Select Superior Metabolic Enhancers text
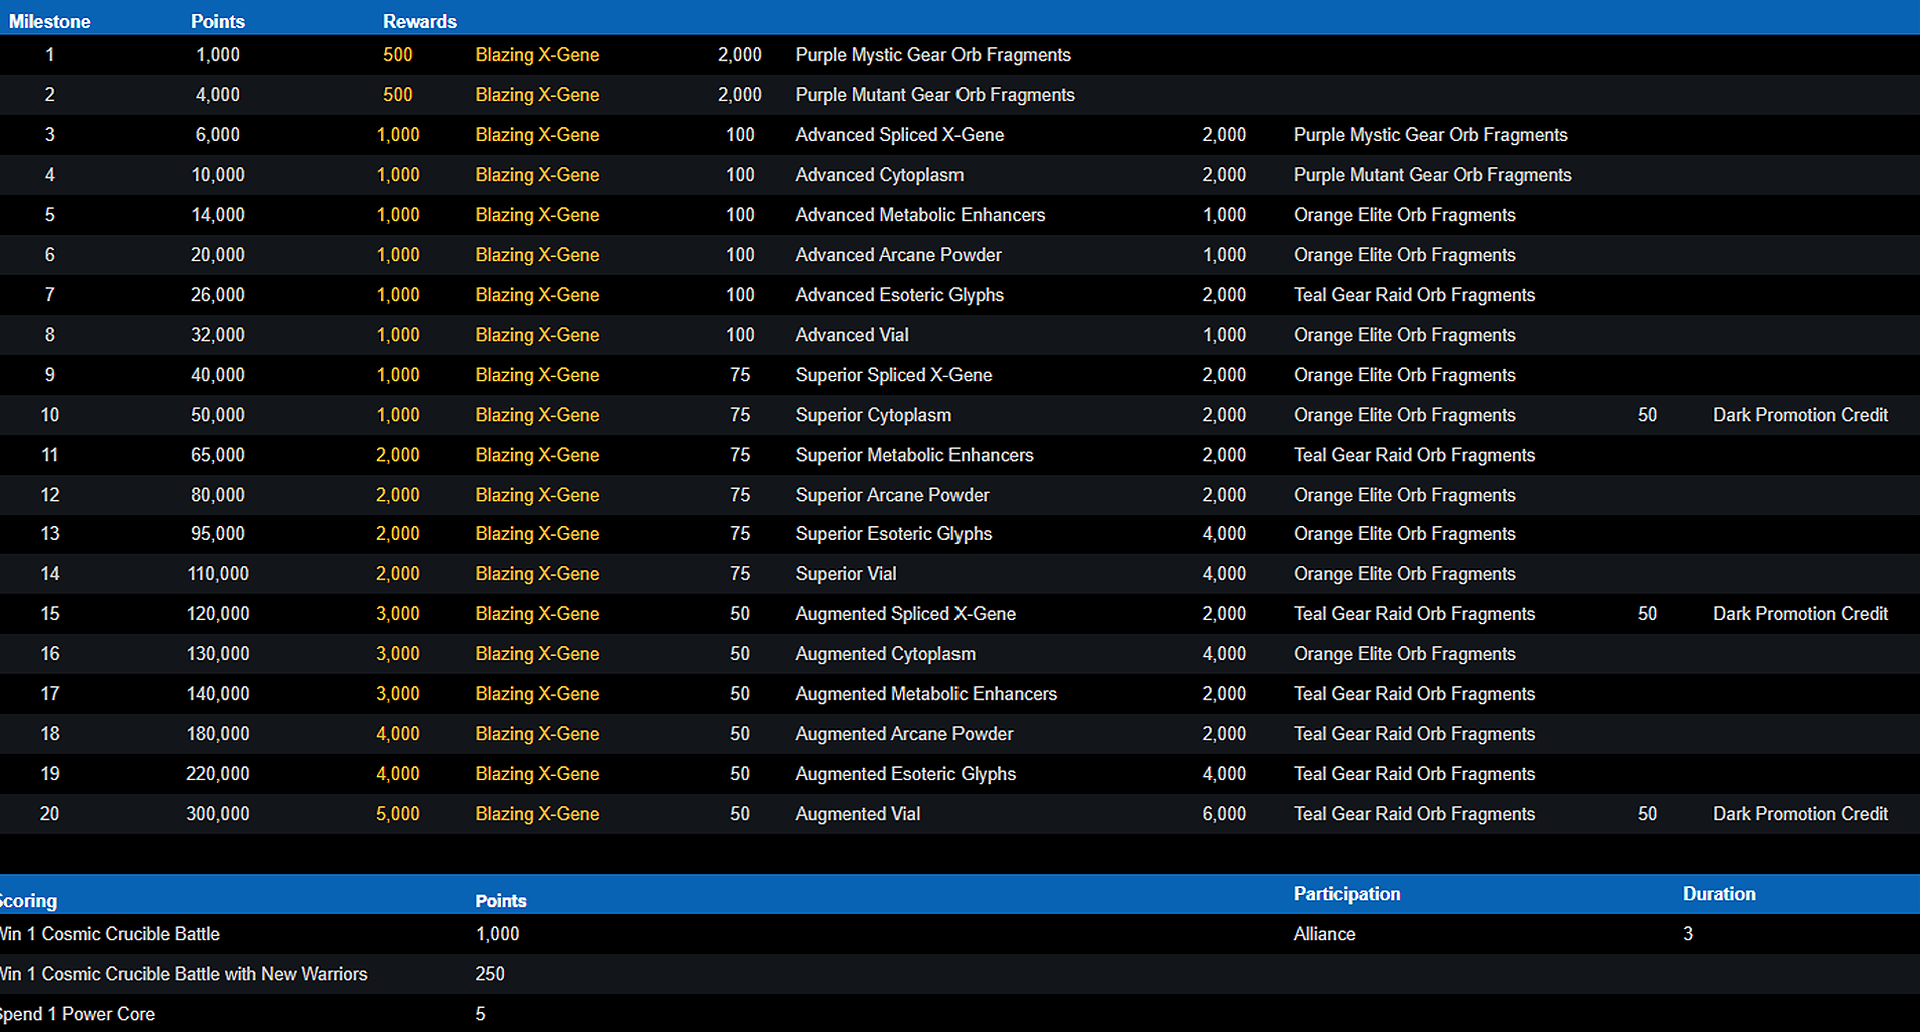Image resolution: width=1920 pixels, height=1032 pixels. [x=914, y=455]
